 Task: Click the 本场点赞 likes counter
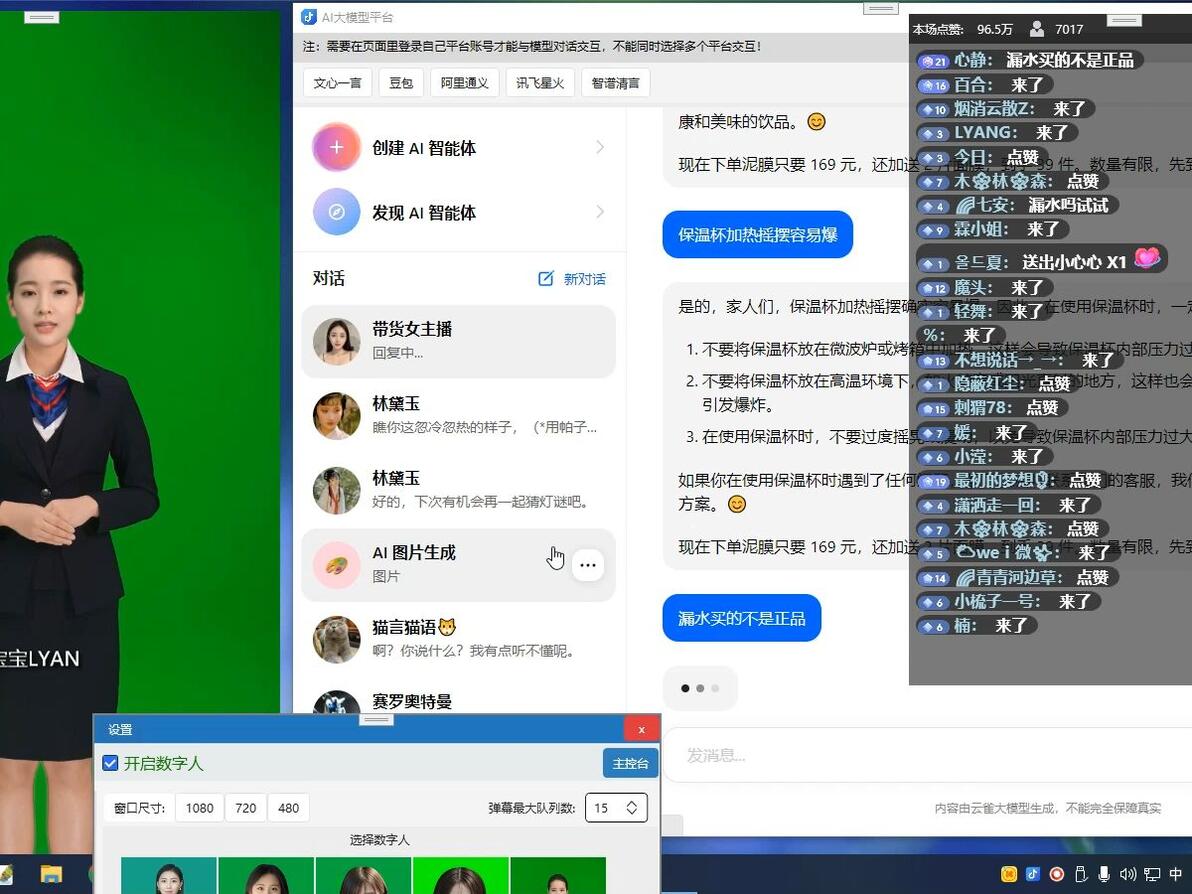tap(962, 30)
